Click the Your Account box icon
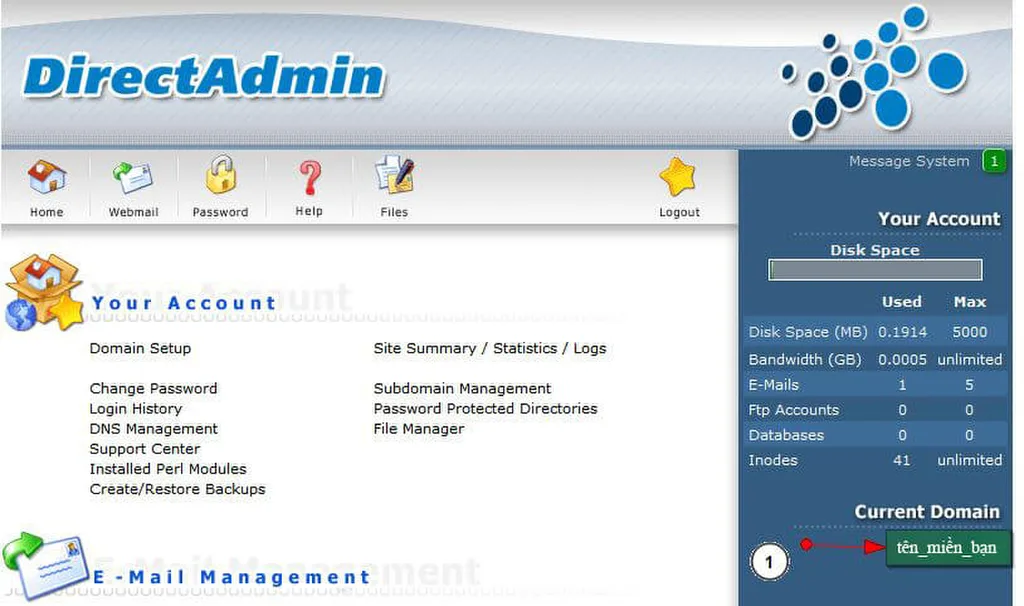Screen dimensions: 1024x606 tap(44, 293)
